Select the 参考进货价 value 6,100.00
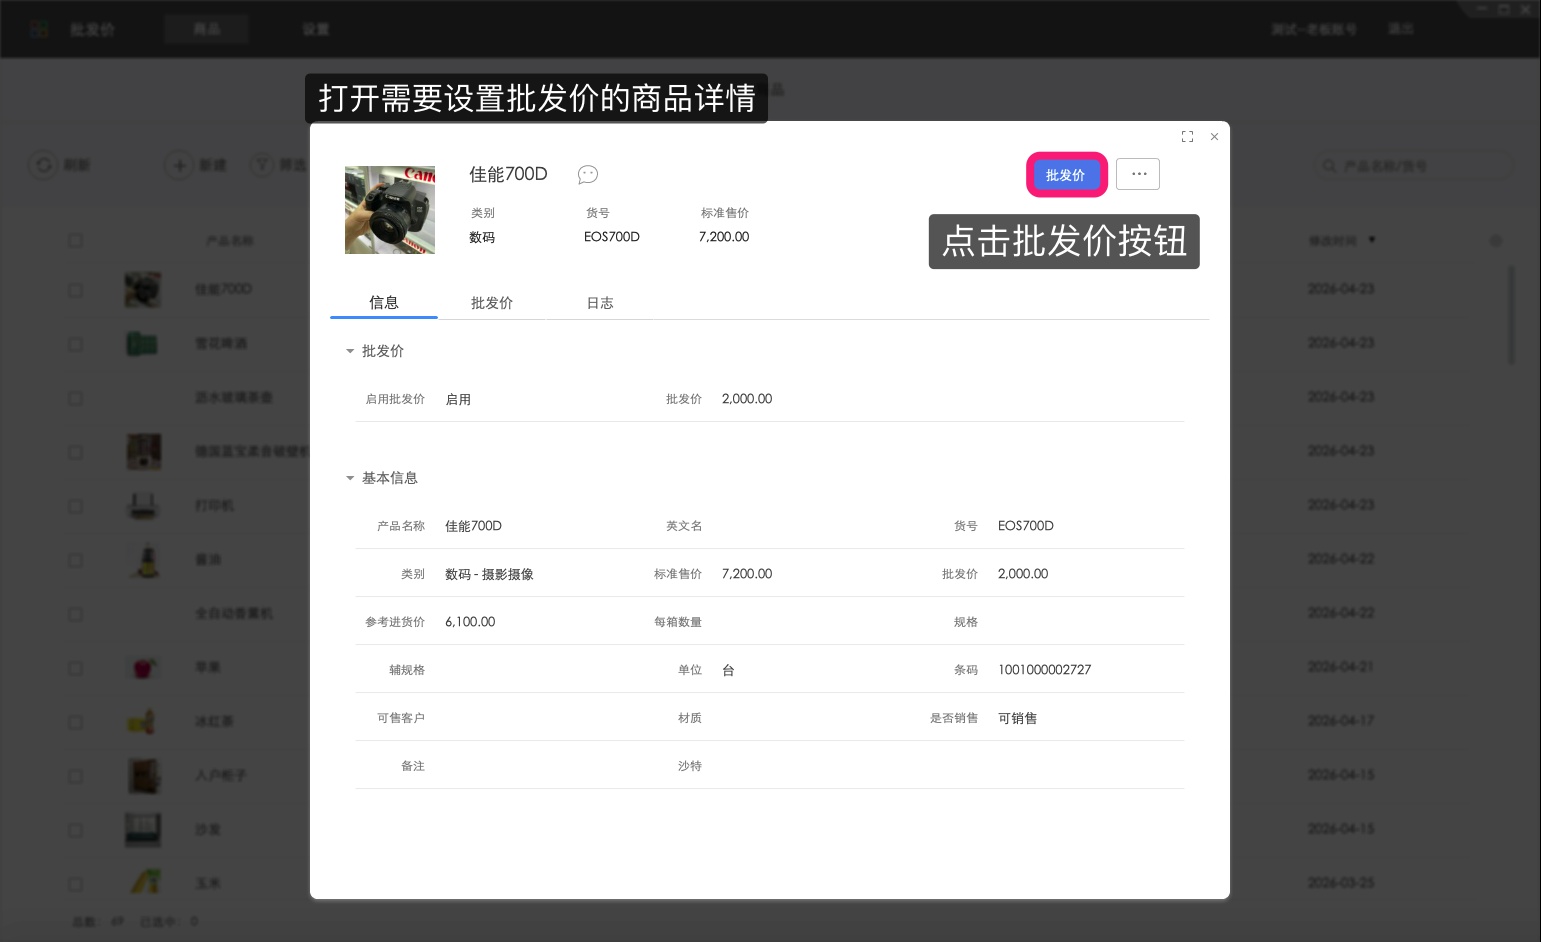The width and height of the screenshot is (1541, 942). pos(470,622)
